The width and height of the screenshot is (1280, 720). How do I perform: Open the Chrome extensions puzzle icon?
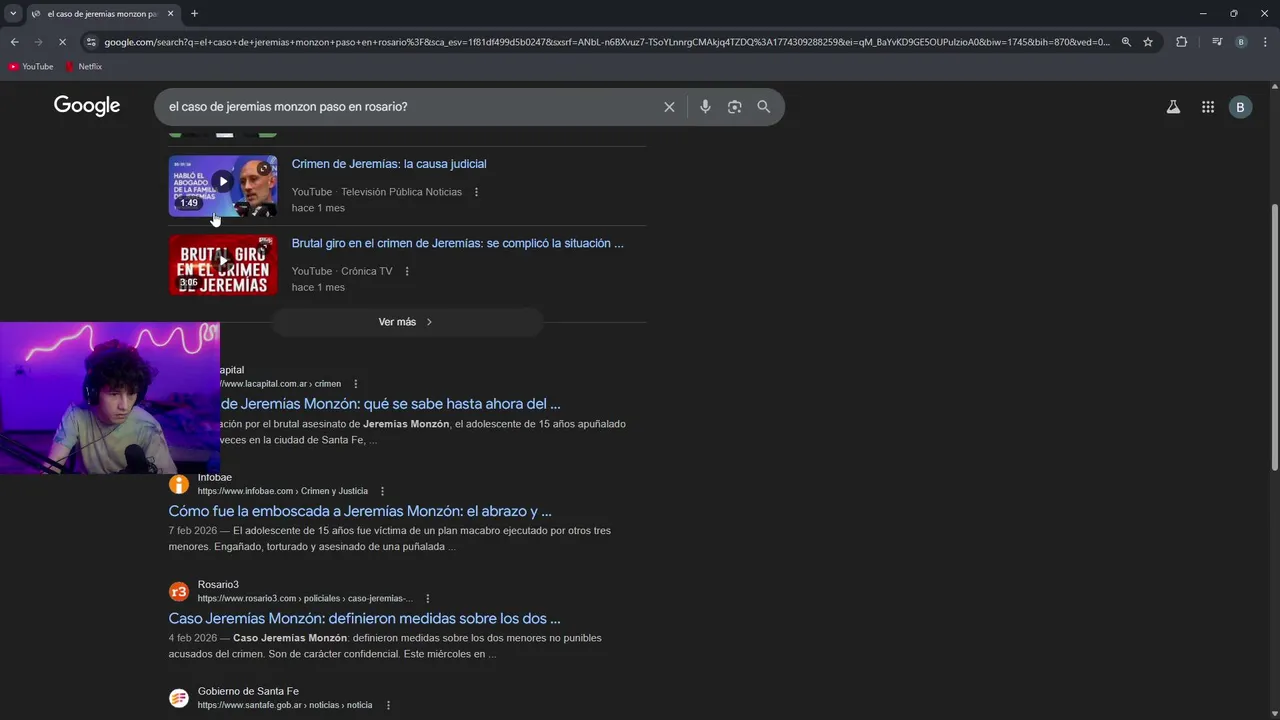pyautogui.click(x=1181, y=42)
